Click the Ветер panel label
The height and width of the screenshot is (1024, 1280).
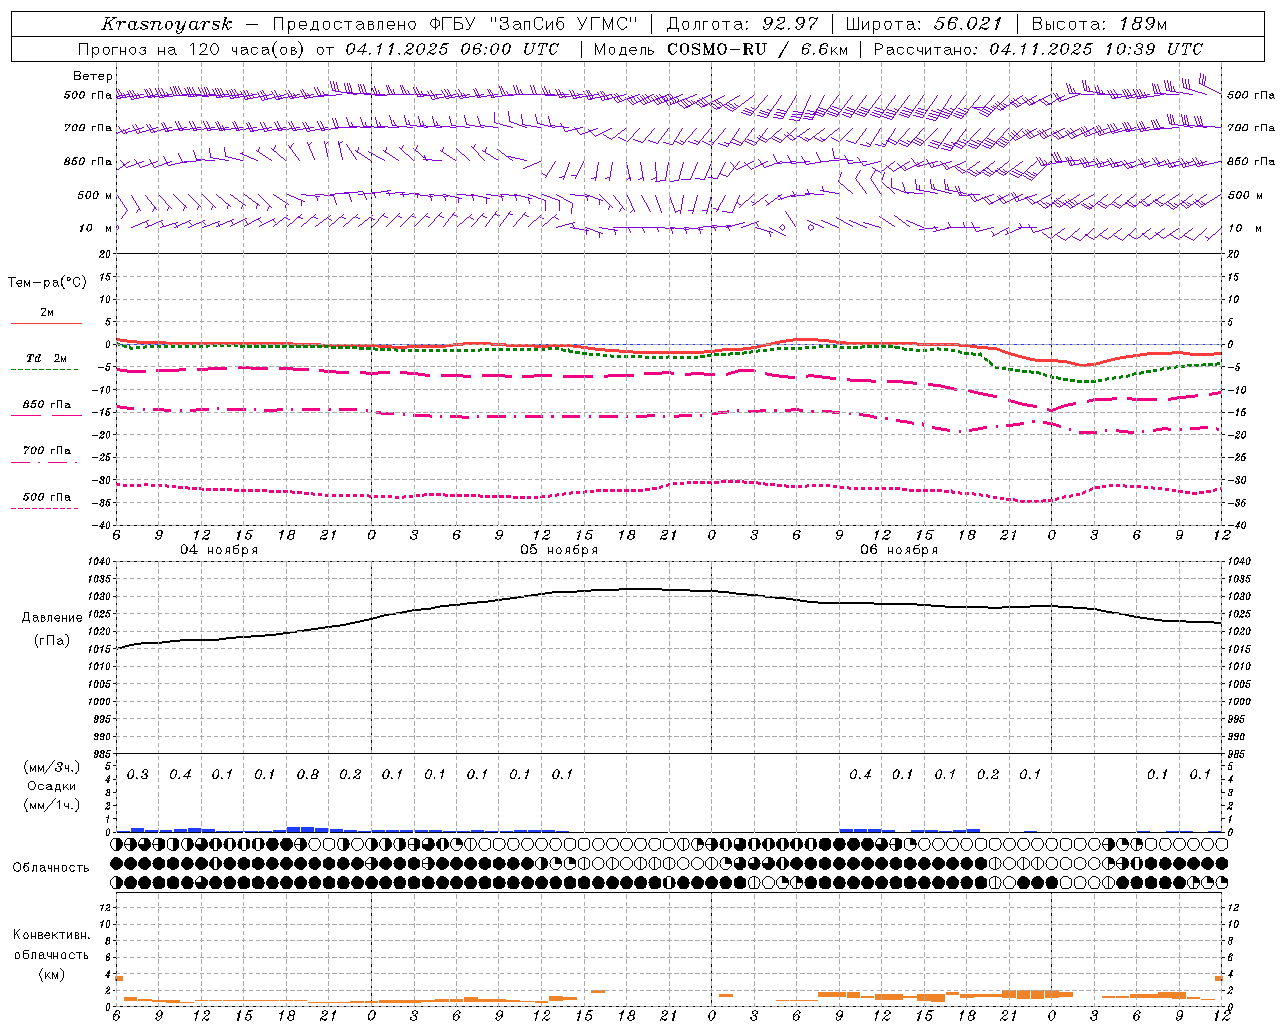(x=93, y=76)
